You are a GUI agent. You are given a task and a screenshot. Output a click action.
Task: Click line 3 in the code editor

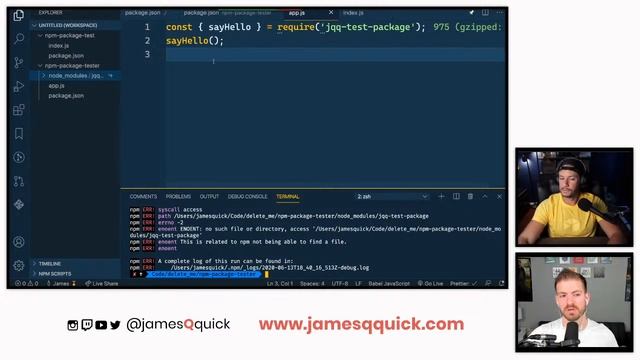(x=335, y=54)
